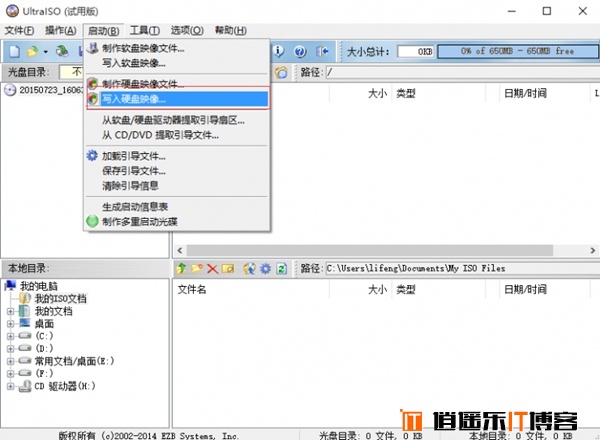600x440 pixels.
Task: Click the 光盘目录 bootable status box
Action: (71, 72)
